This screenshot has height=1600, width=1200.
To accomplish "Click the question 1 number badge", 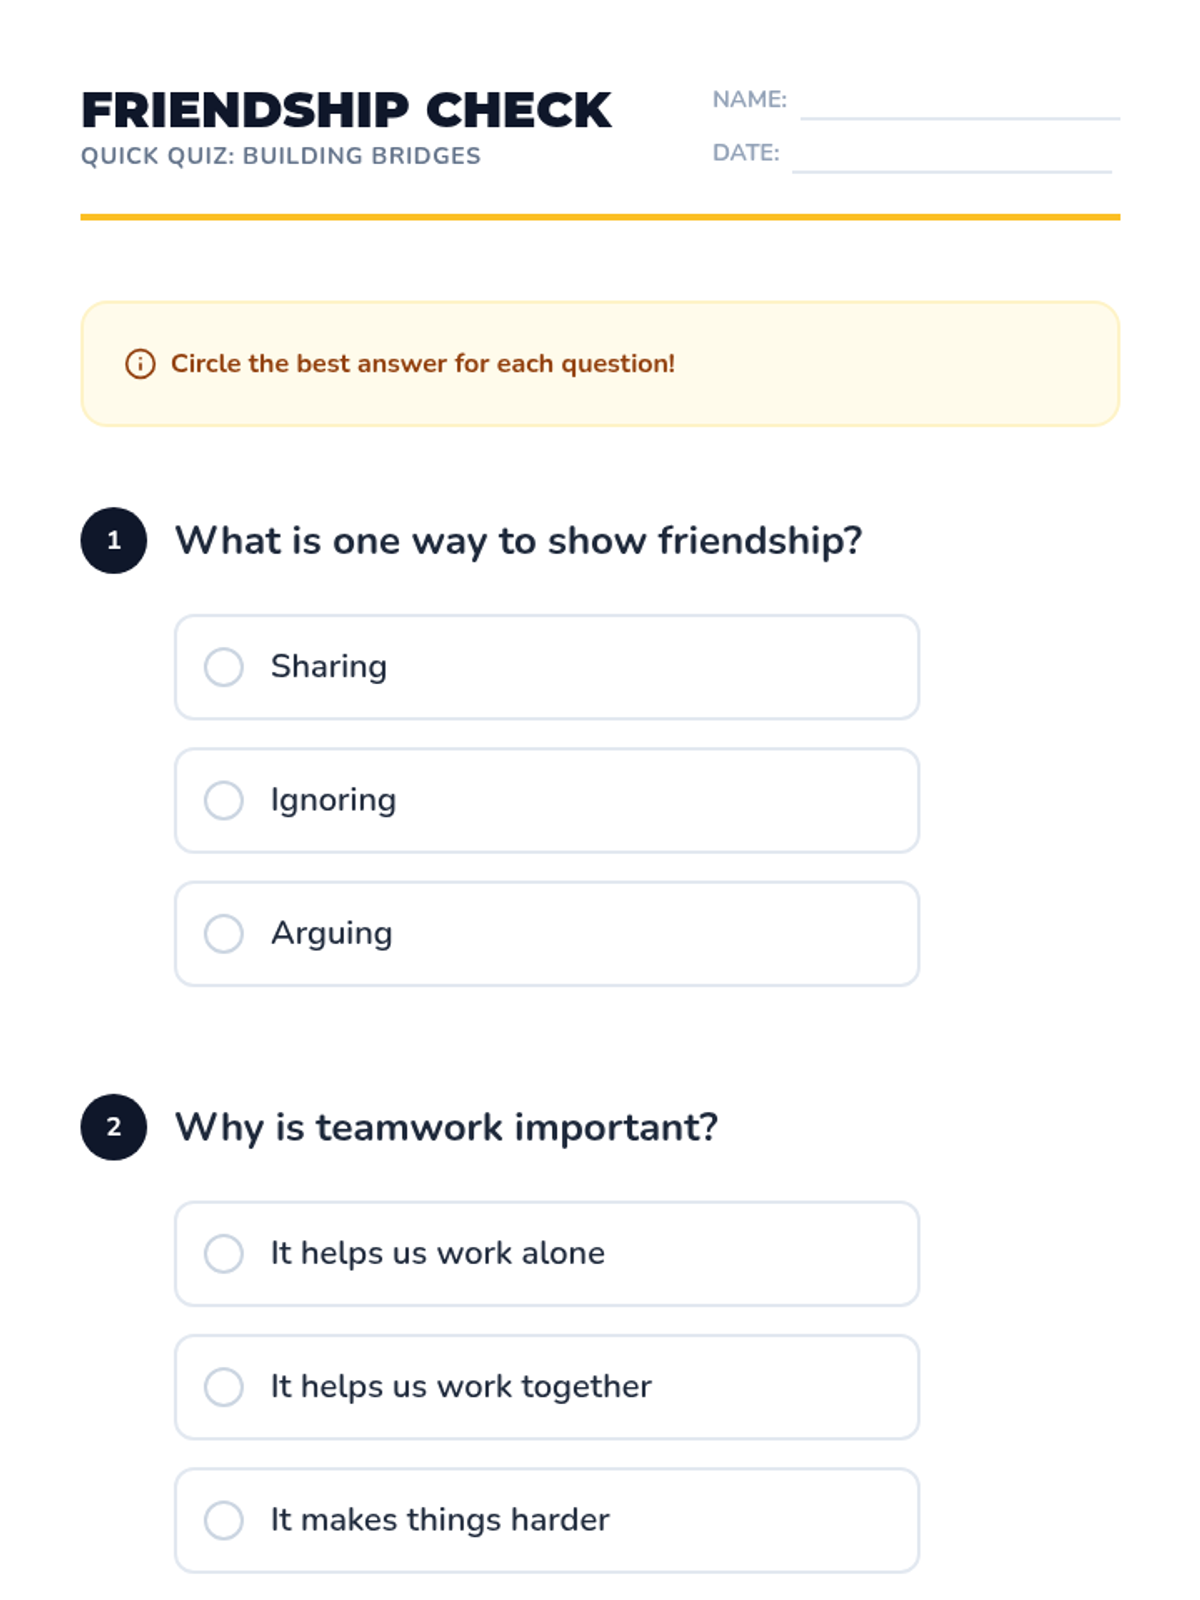I will coord(114,541).
